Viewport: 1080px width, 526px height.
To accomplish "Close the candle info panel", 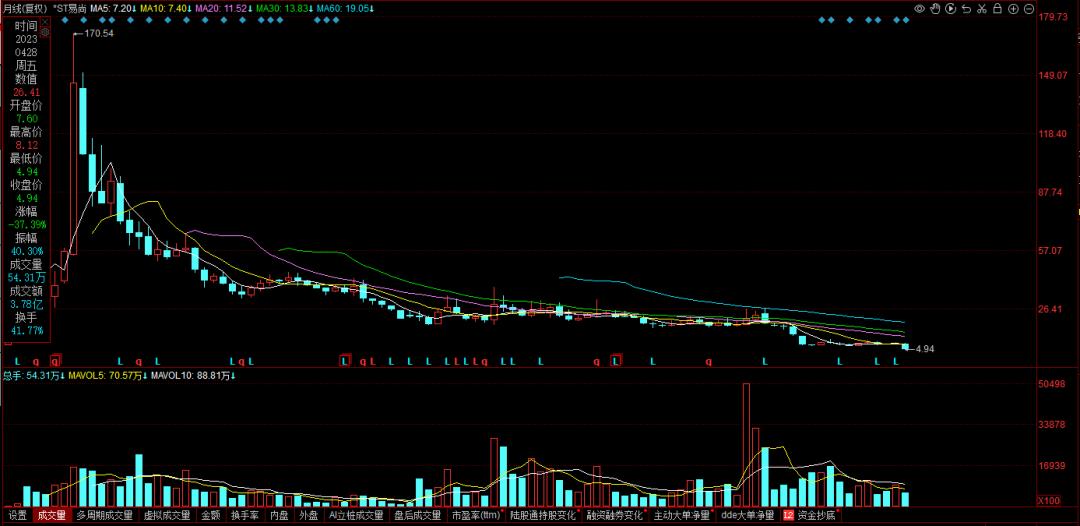I will coord(45,23).
